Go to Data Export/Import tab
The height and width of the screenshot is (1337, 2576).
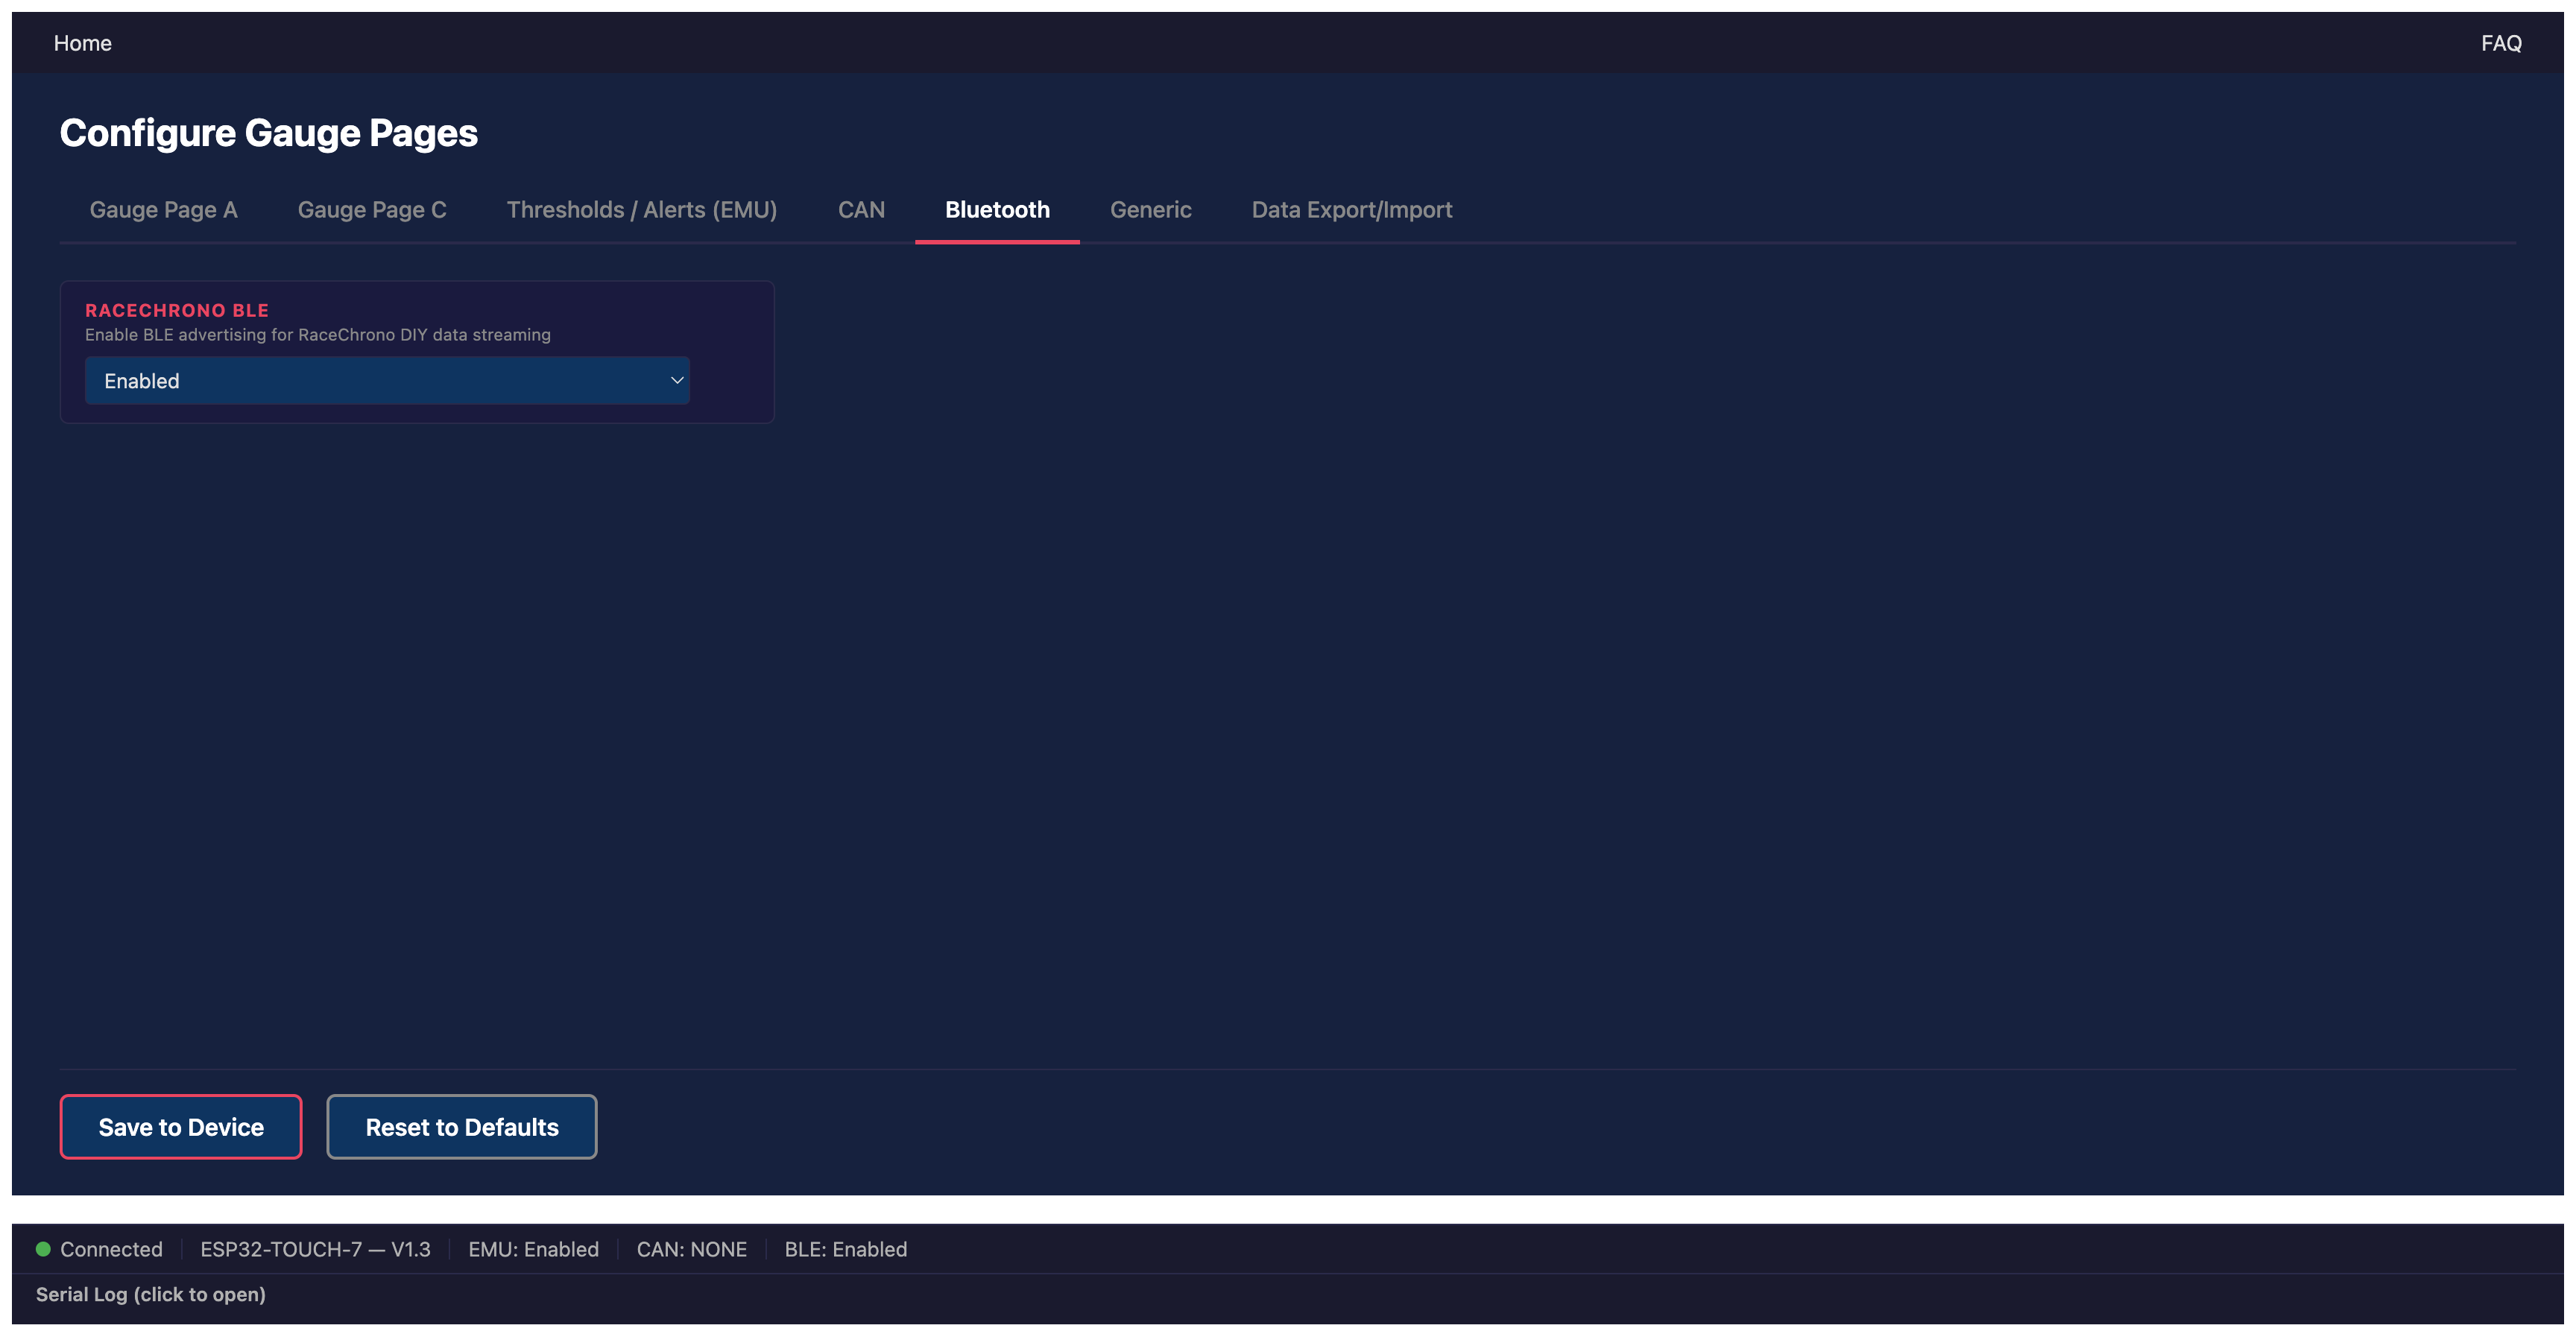point(1351,209)
